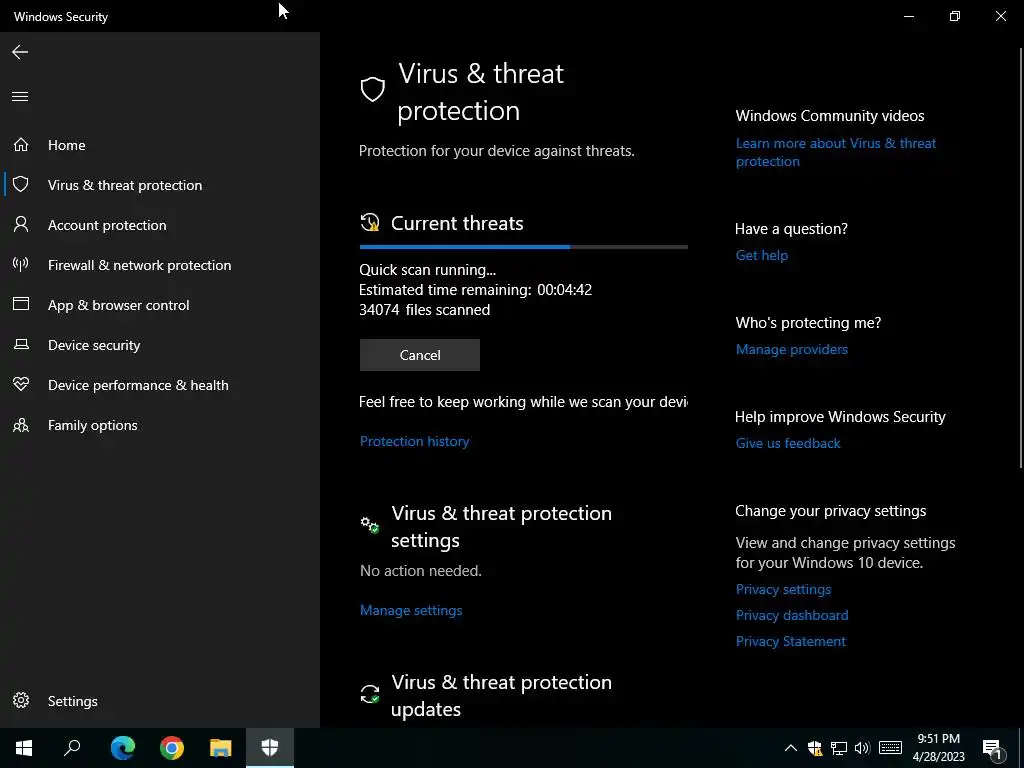
Task: Select Device security in sidebar
Action: tap(94, 345)
